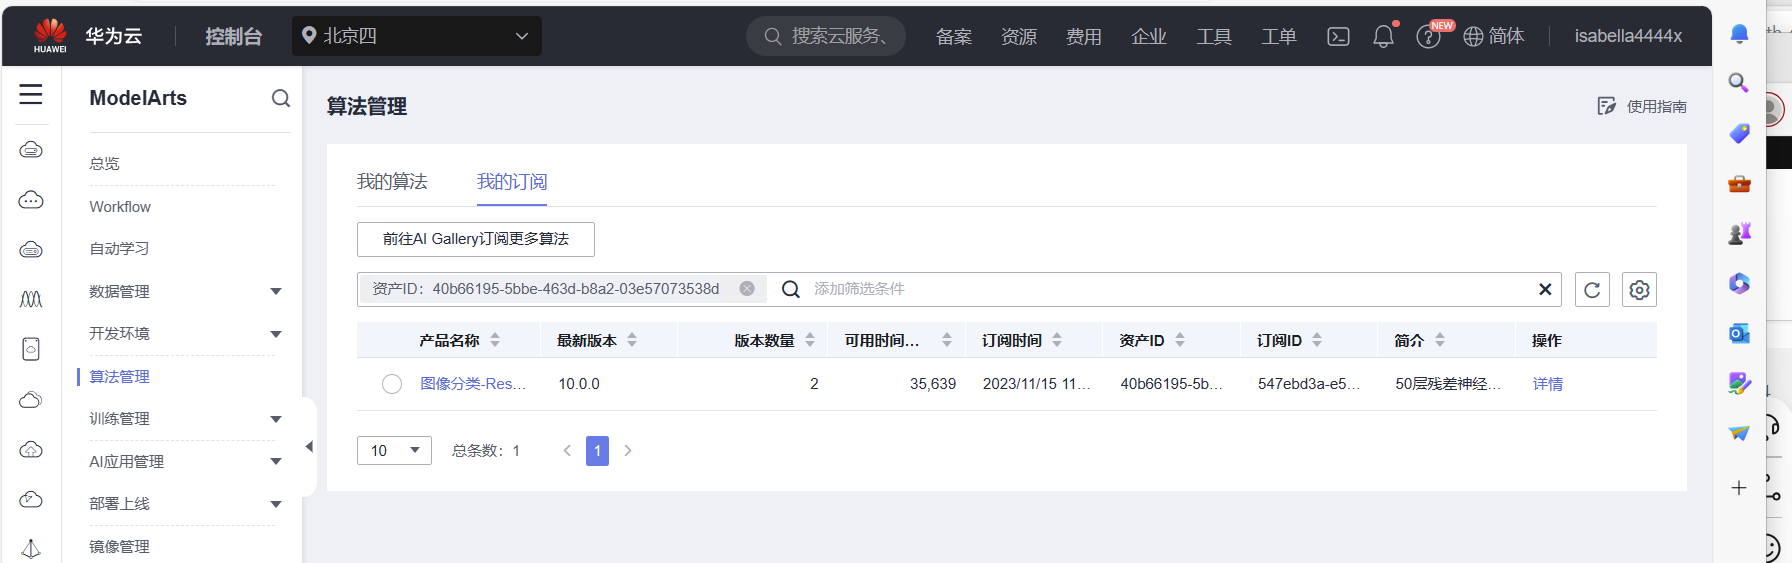Go to next page arrow
This screenshot has height=563, width=1792.
(628, 451)
